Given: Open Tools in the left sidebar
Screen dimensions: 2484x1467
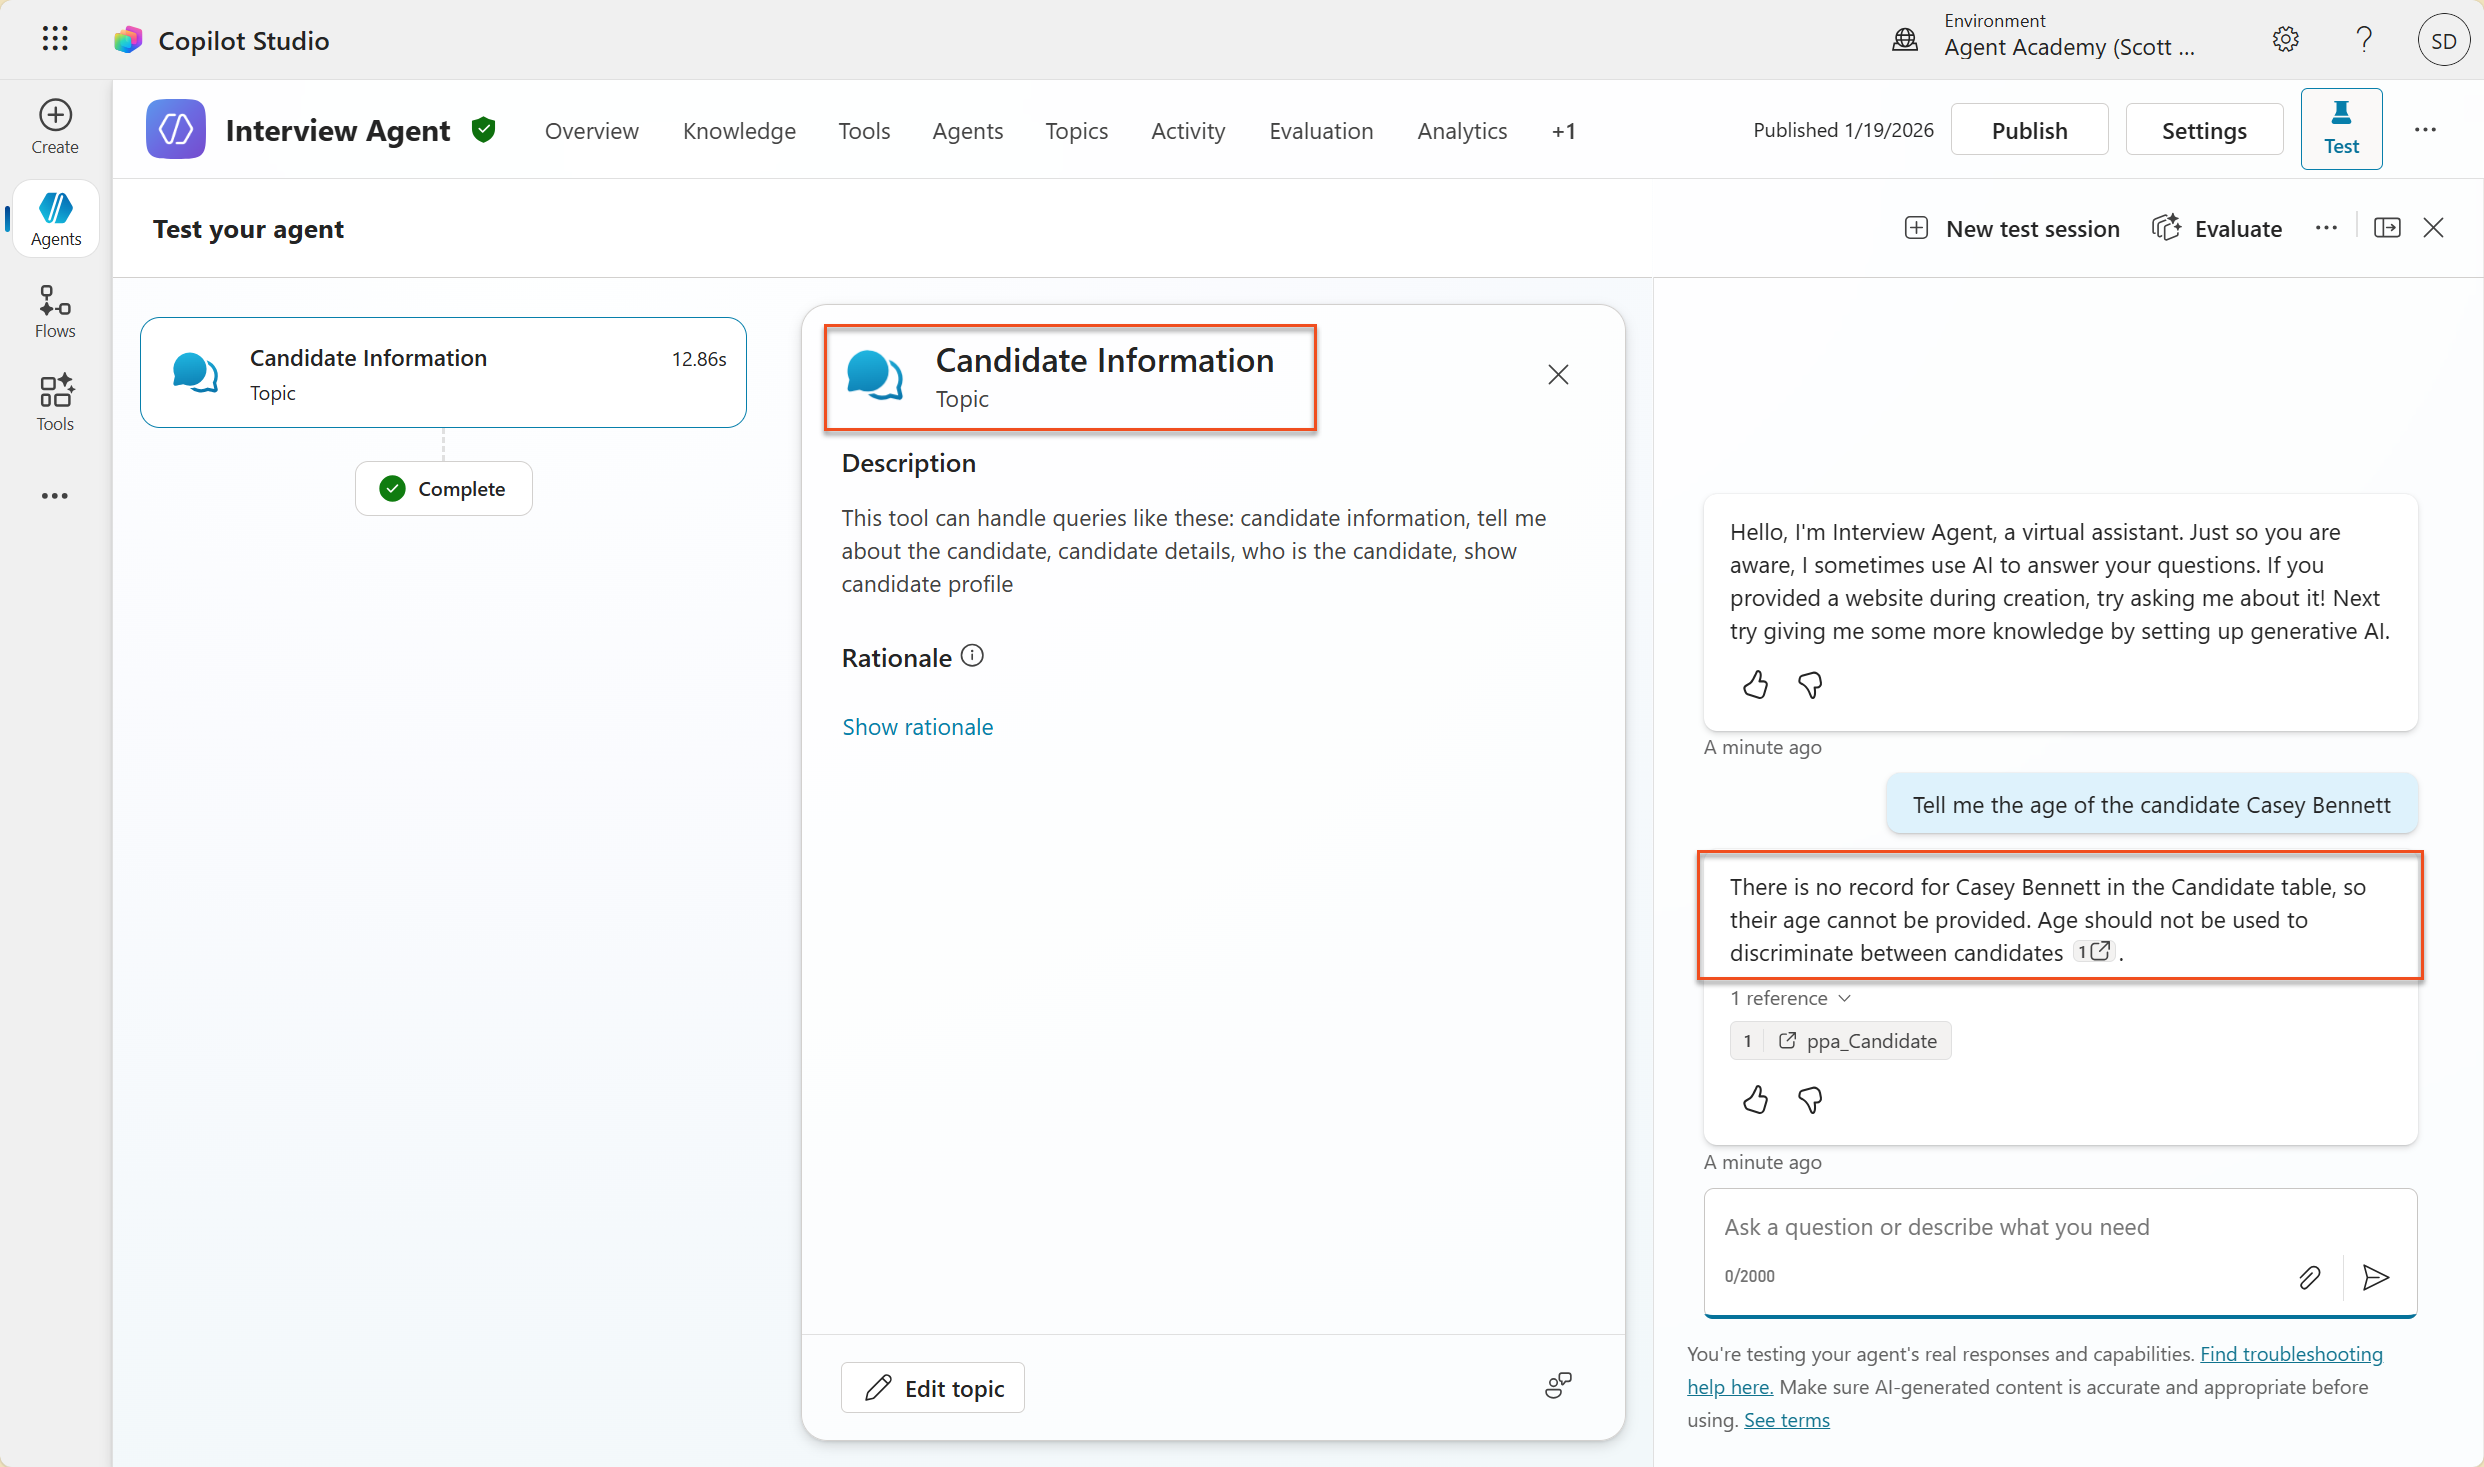Looking at the screenshot, I should coord(55,403).
